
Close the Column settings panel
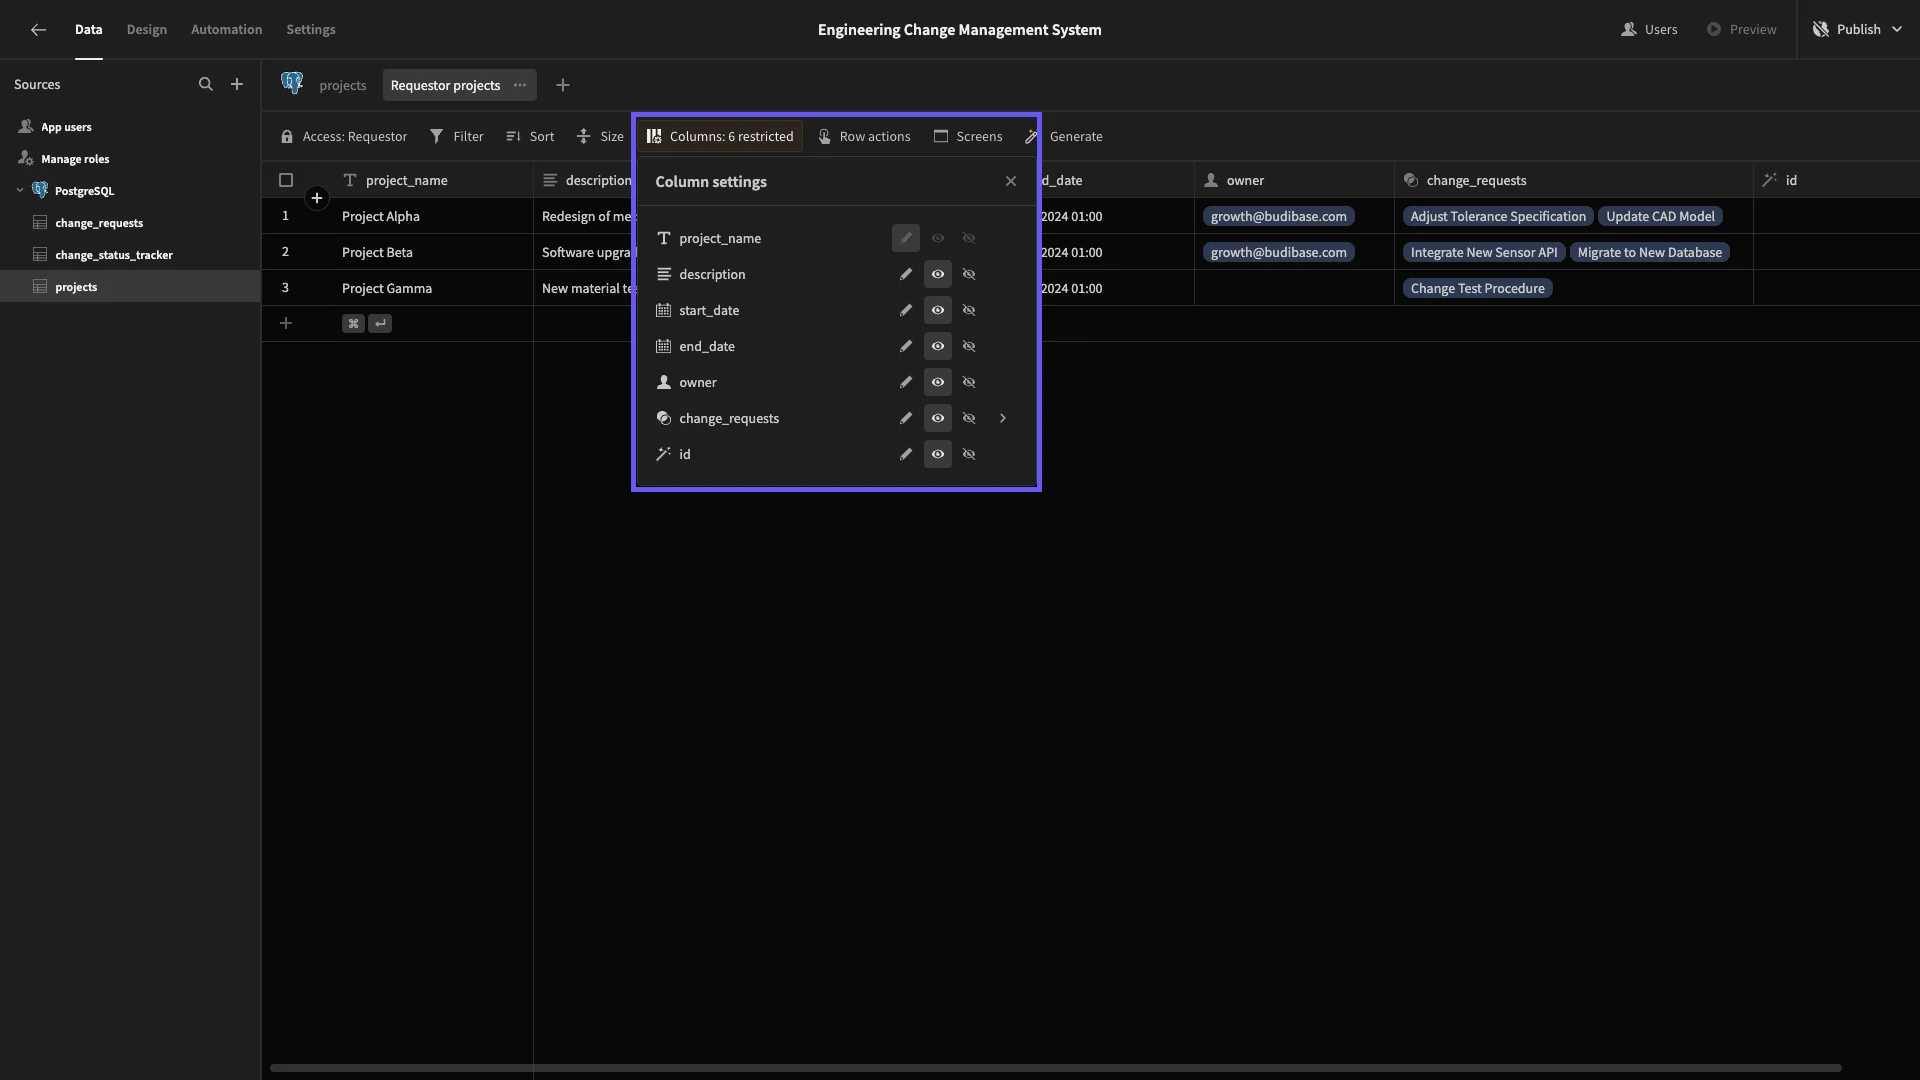[x=1011, y=181]
